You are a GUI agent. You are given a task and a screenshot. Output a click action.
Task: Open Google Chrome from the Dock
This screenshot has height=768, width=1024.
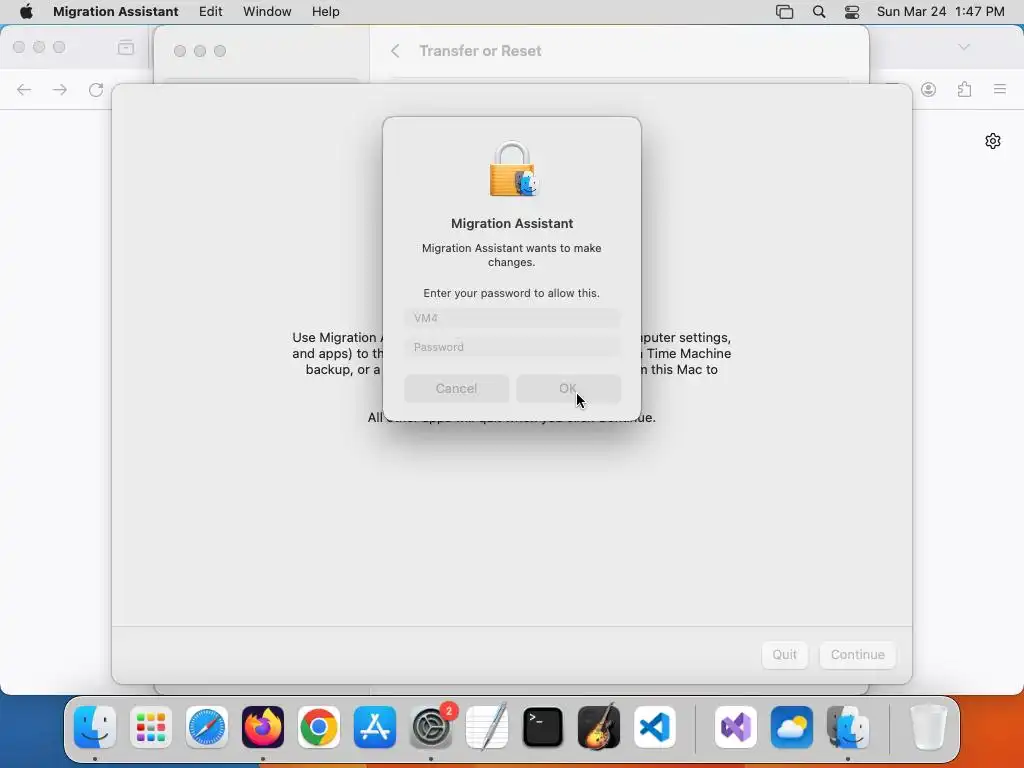(x=319, y=727)
